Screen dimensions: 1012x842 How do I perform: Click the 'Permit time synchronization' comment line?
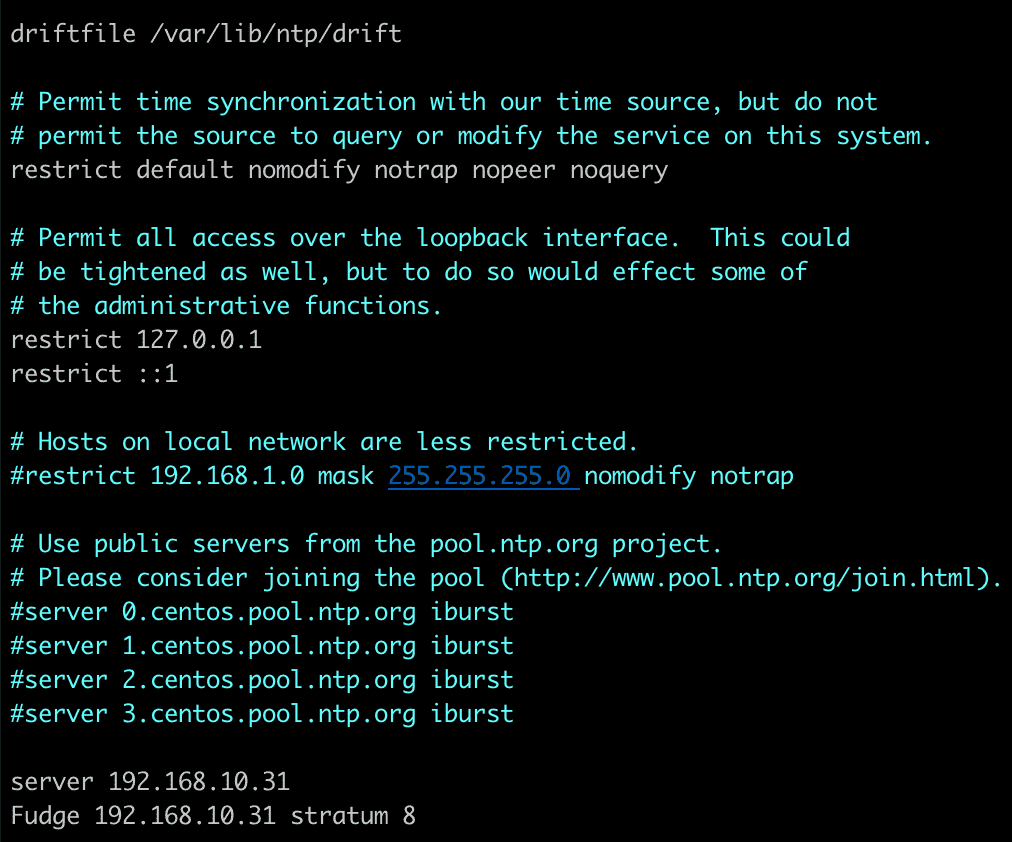coord(444,102)
